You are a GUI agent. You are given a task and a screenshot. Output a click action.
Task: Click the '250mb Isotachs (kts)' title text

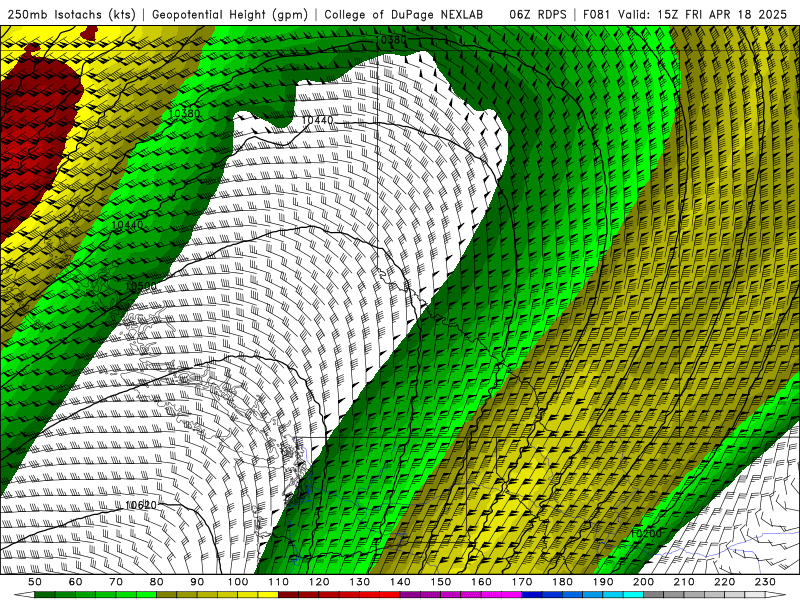[x=71, y=14]
